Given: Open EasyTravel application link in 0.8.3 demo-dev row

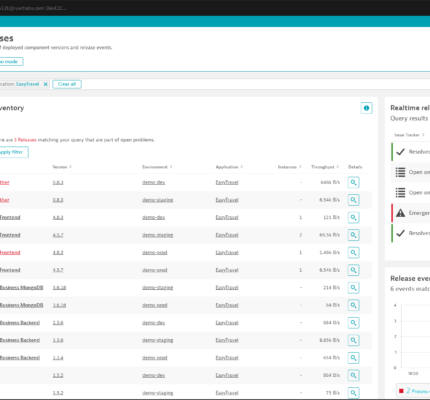Looking at the screenshot, I should 227,182.
